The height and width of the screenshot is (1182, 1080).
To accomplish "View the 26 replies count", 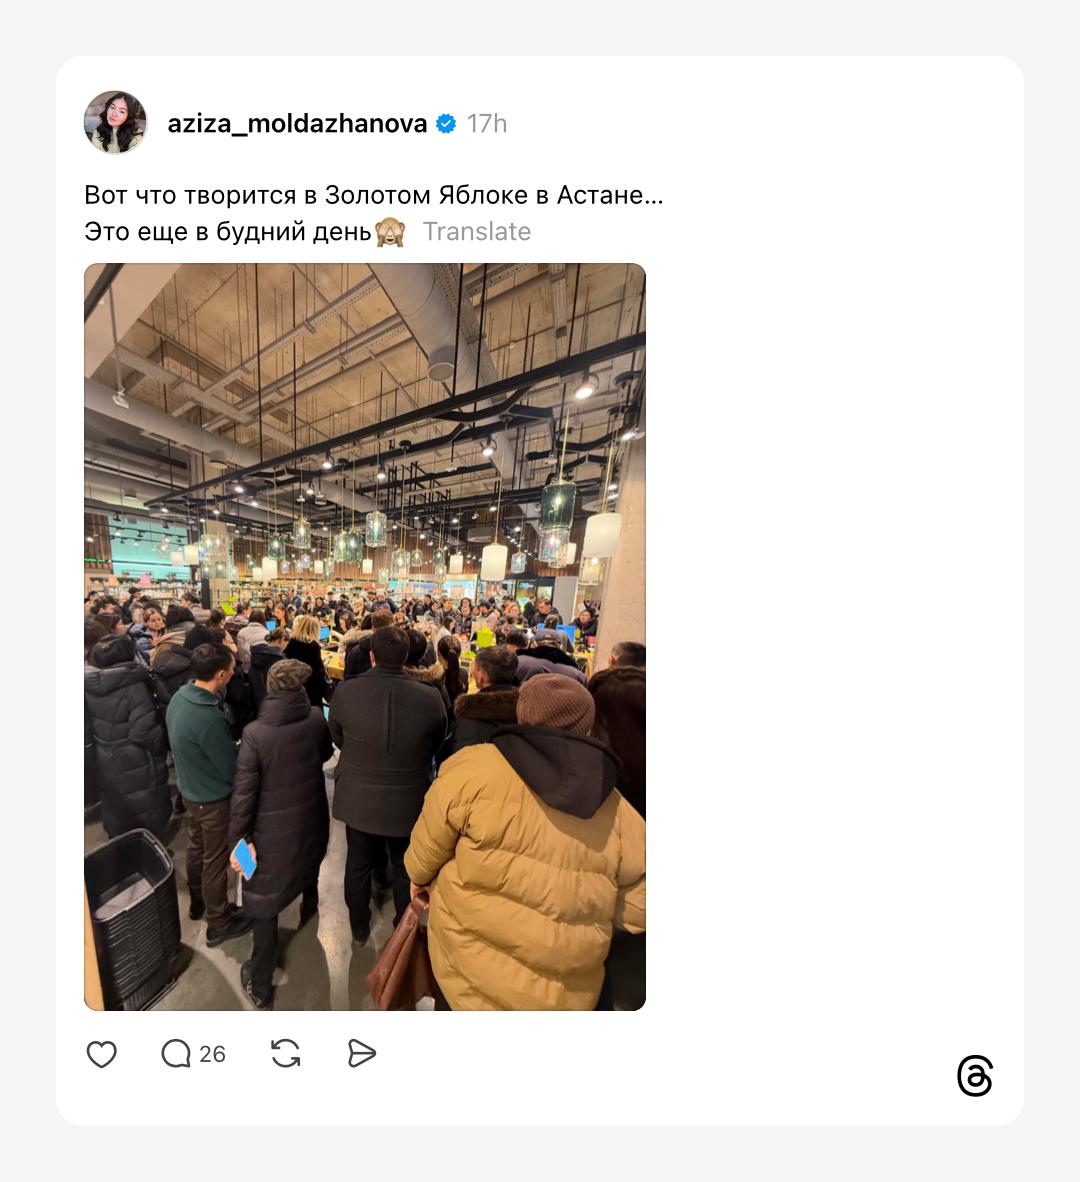I will point(213,1054).
